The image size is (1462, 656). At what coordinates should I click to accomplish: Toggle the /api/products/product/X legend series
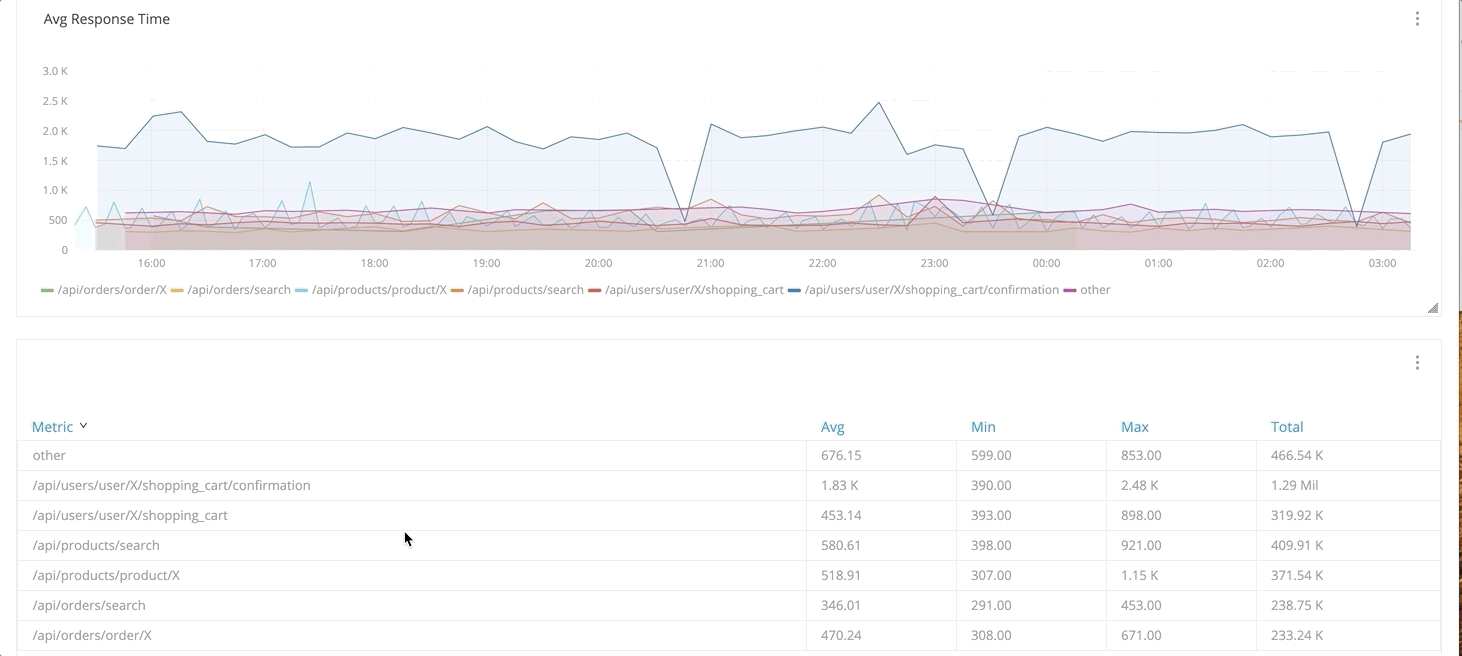(378, 290)
